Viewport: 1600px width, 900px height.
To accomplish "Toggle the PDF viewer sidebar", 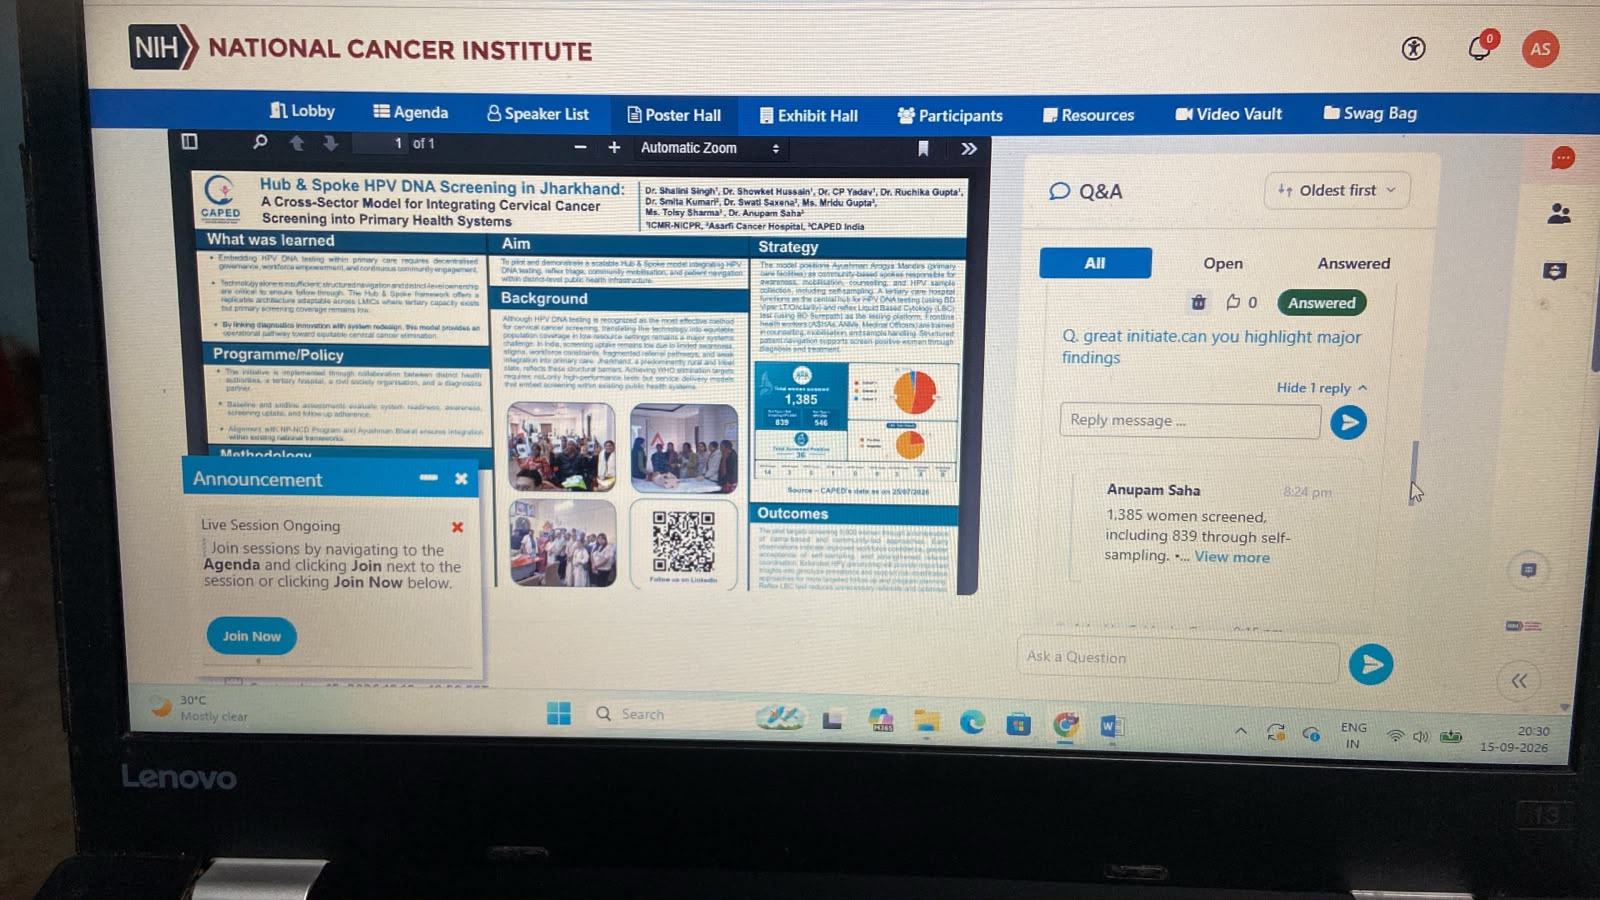I will point(190,141).
